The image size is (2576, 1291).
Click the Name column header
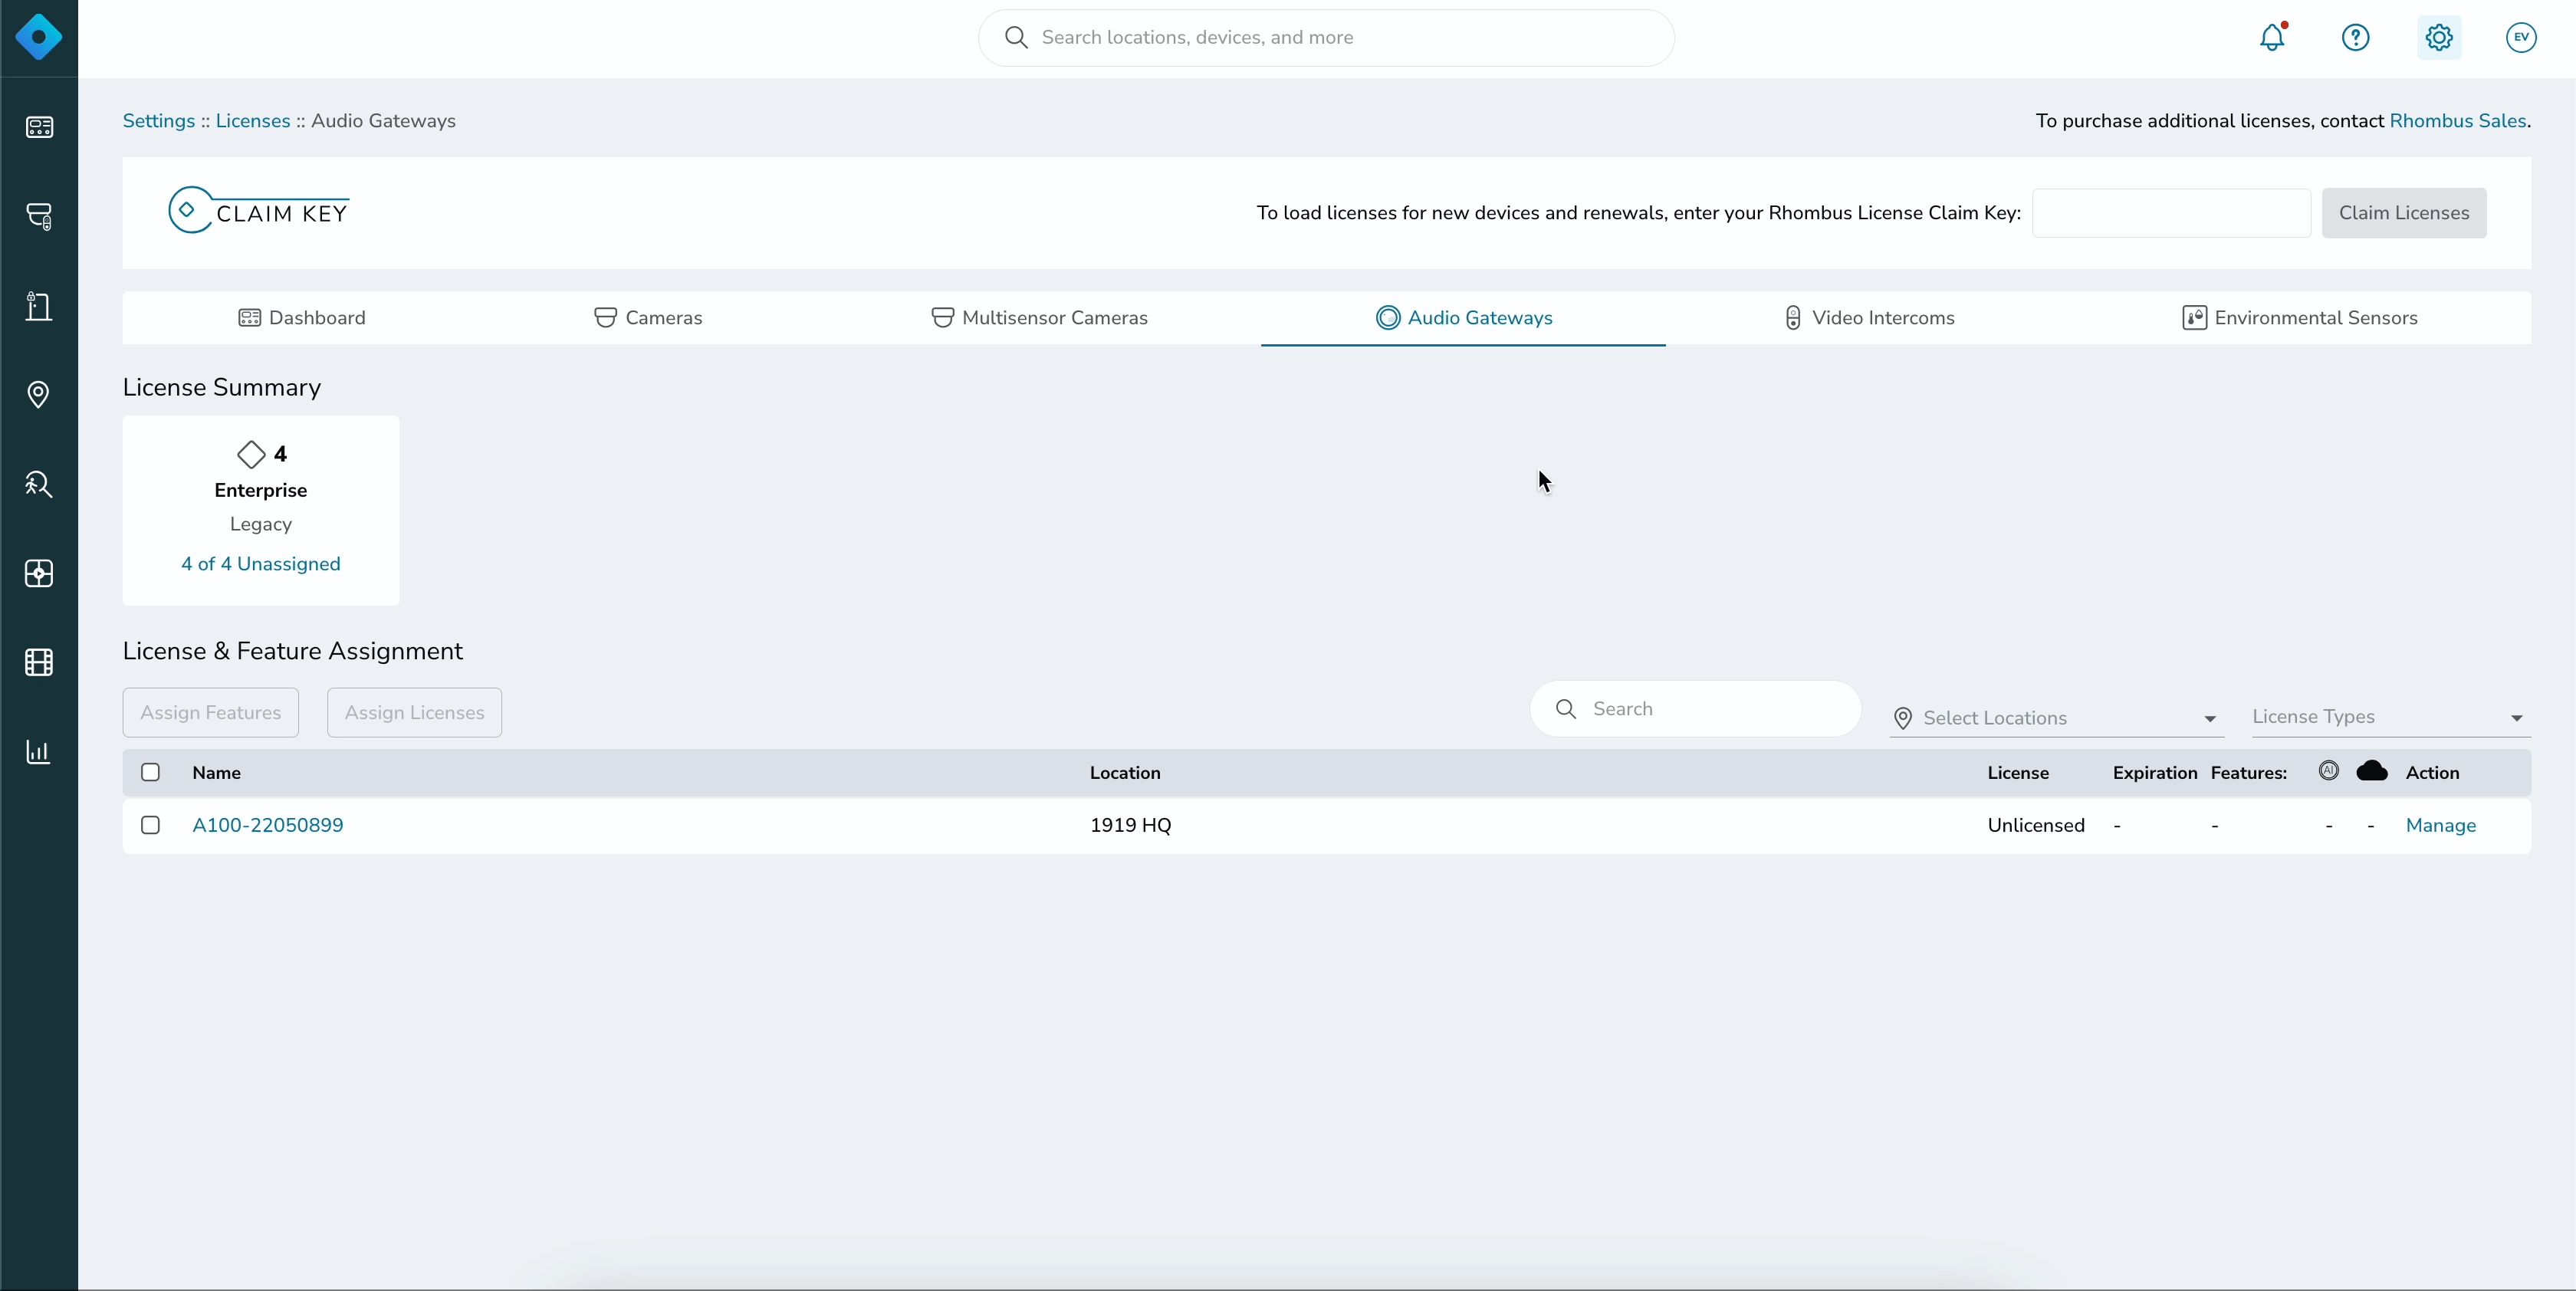point(217,773)
